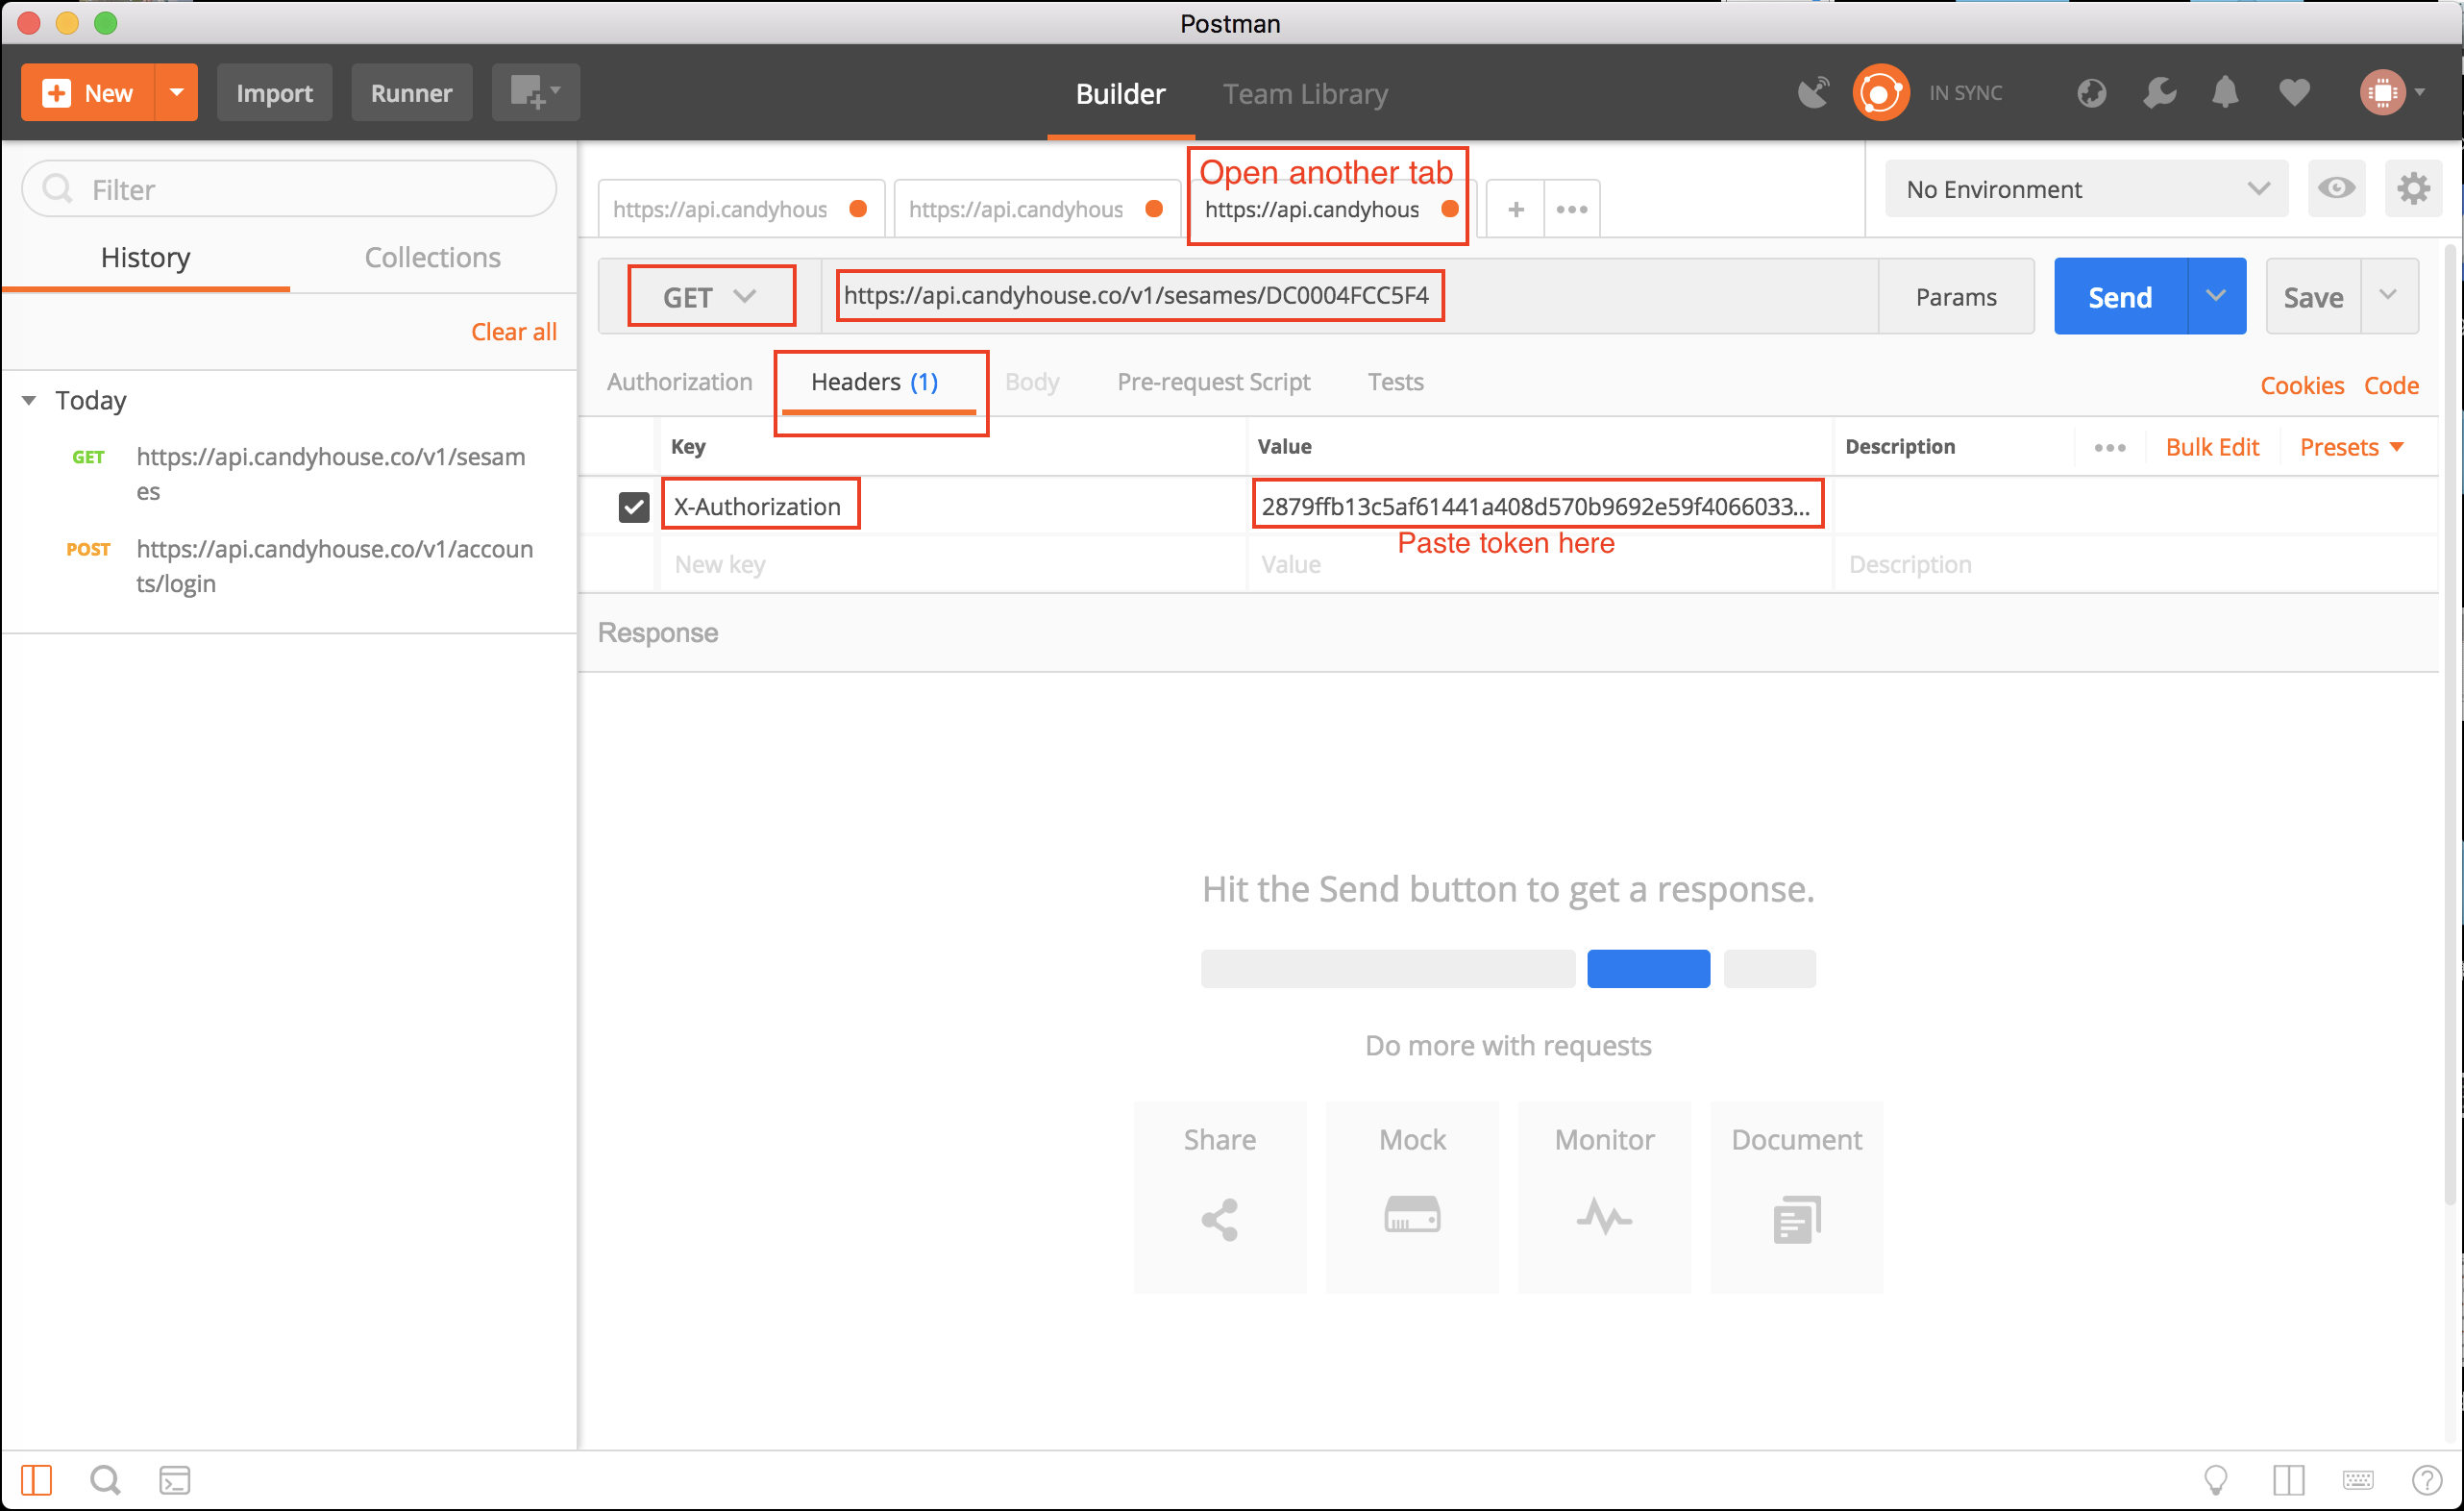The height and width of the screenshot is (1511, 2464).
Task: Open settings wrench icon
Action: pos(2158,93)
